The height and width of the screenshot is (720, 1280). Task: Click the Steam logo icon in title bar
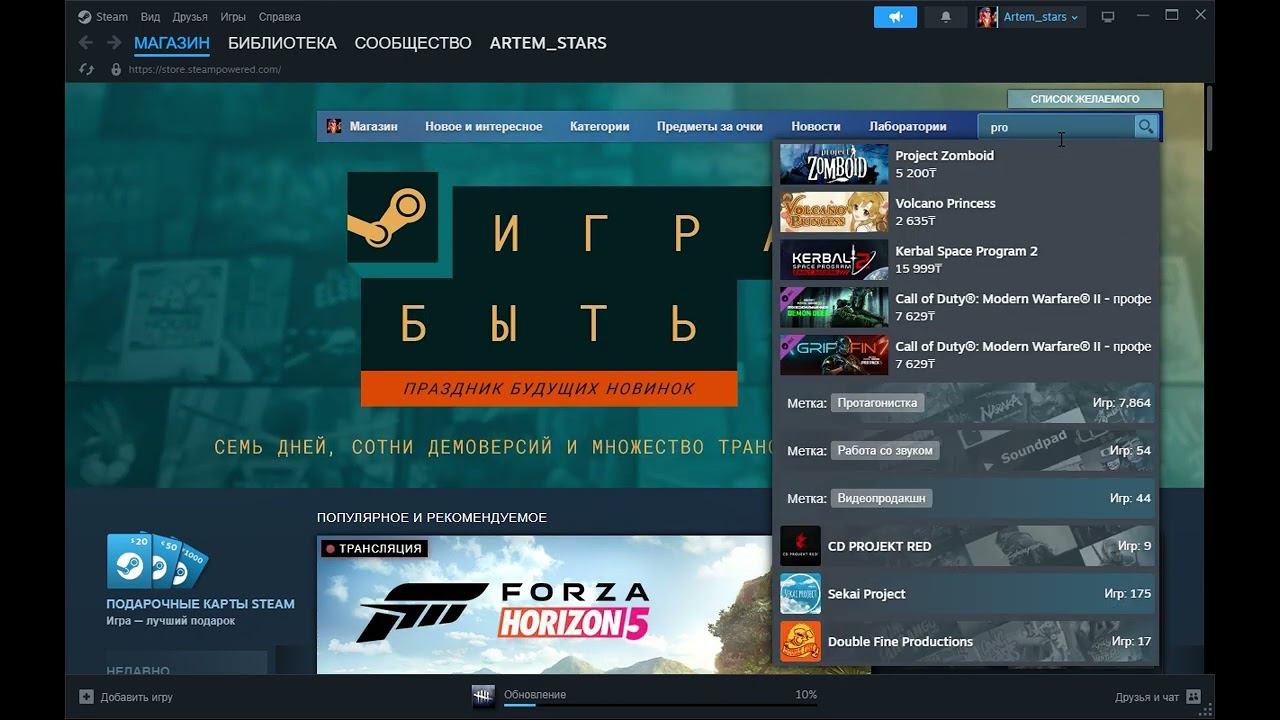85,17
